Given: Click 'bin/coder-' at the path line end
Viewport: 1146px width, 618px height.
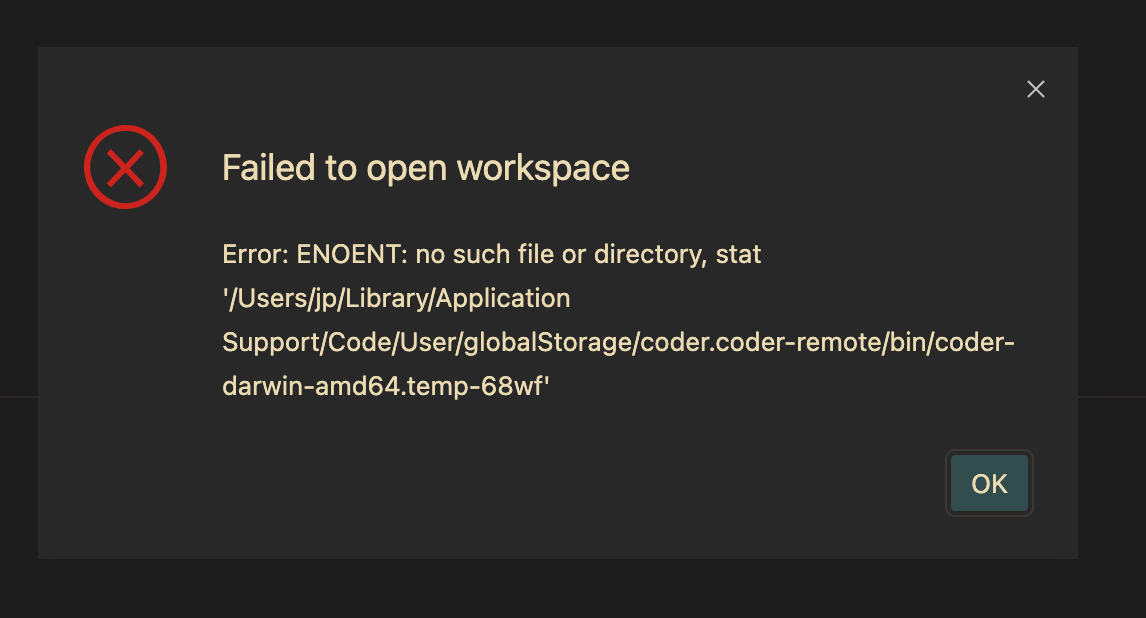Looking at the screenshot, I should point(952,343).
